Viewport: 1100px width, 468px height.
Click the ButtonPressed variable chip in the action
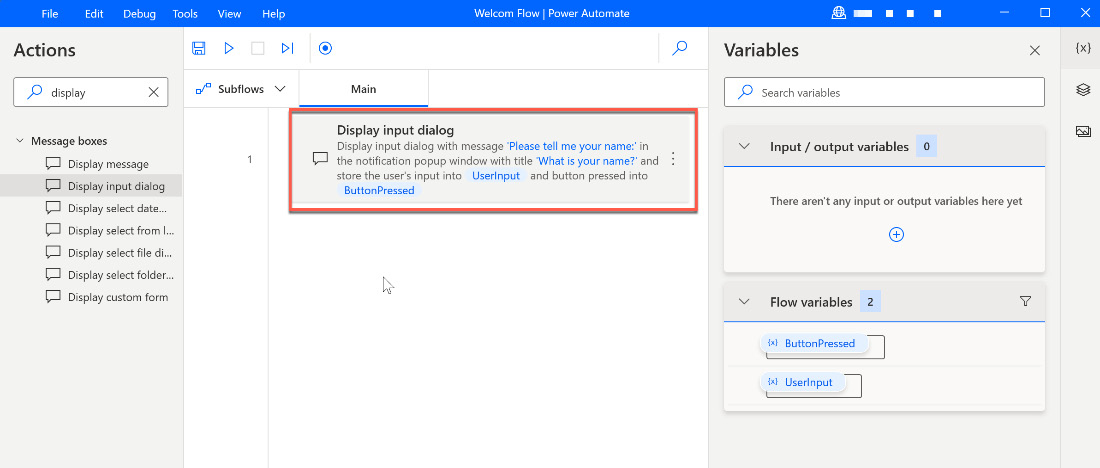(379, 190)
